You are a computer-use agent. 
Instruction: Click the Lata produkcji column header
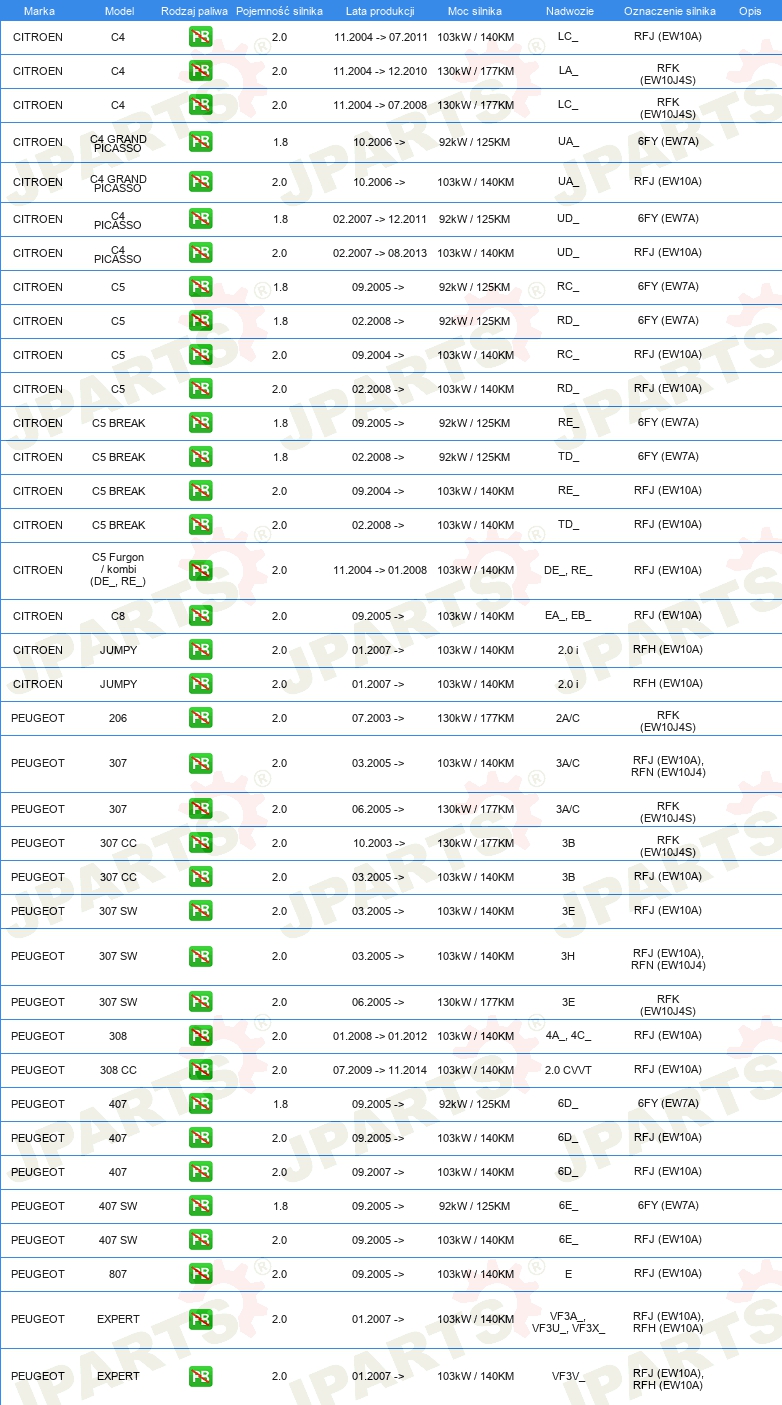click(x=380, y=11)
